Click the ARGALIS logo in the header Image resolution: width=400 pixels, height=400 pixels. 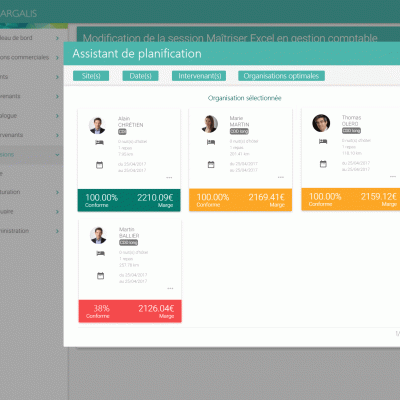click(18, 14)
